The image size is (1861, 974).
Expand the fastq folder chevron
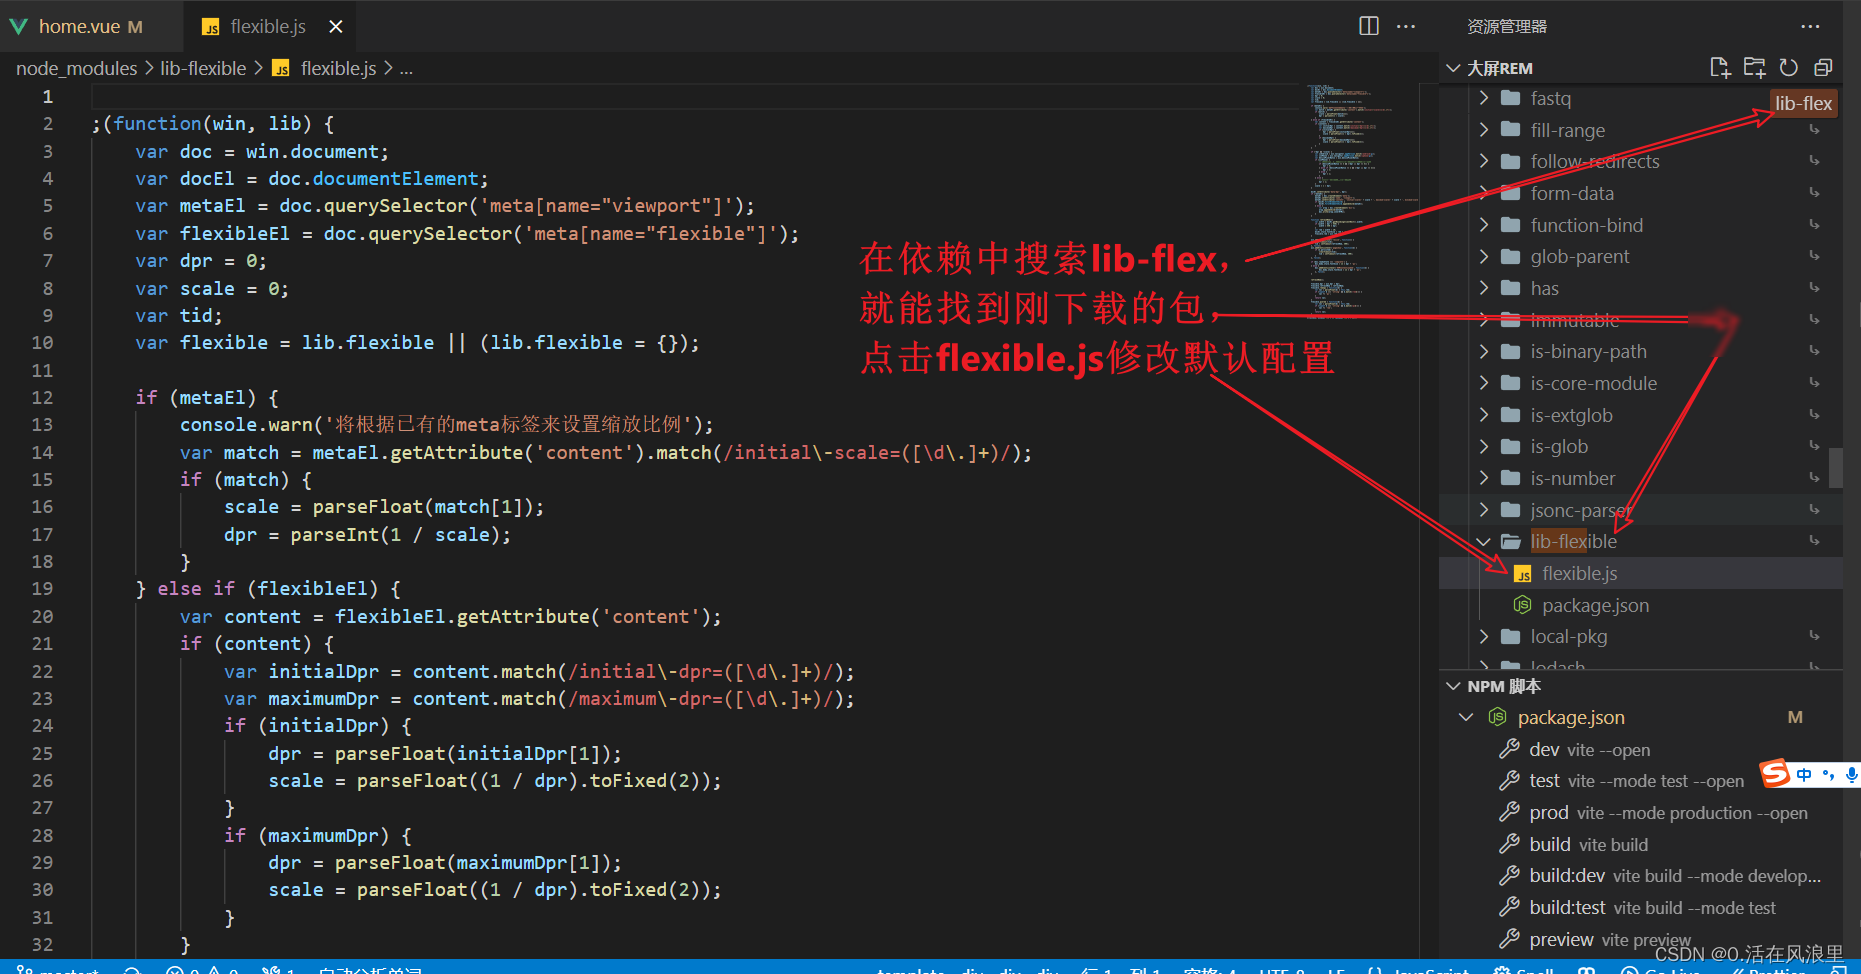[1484, 98]
